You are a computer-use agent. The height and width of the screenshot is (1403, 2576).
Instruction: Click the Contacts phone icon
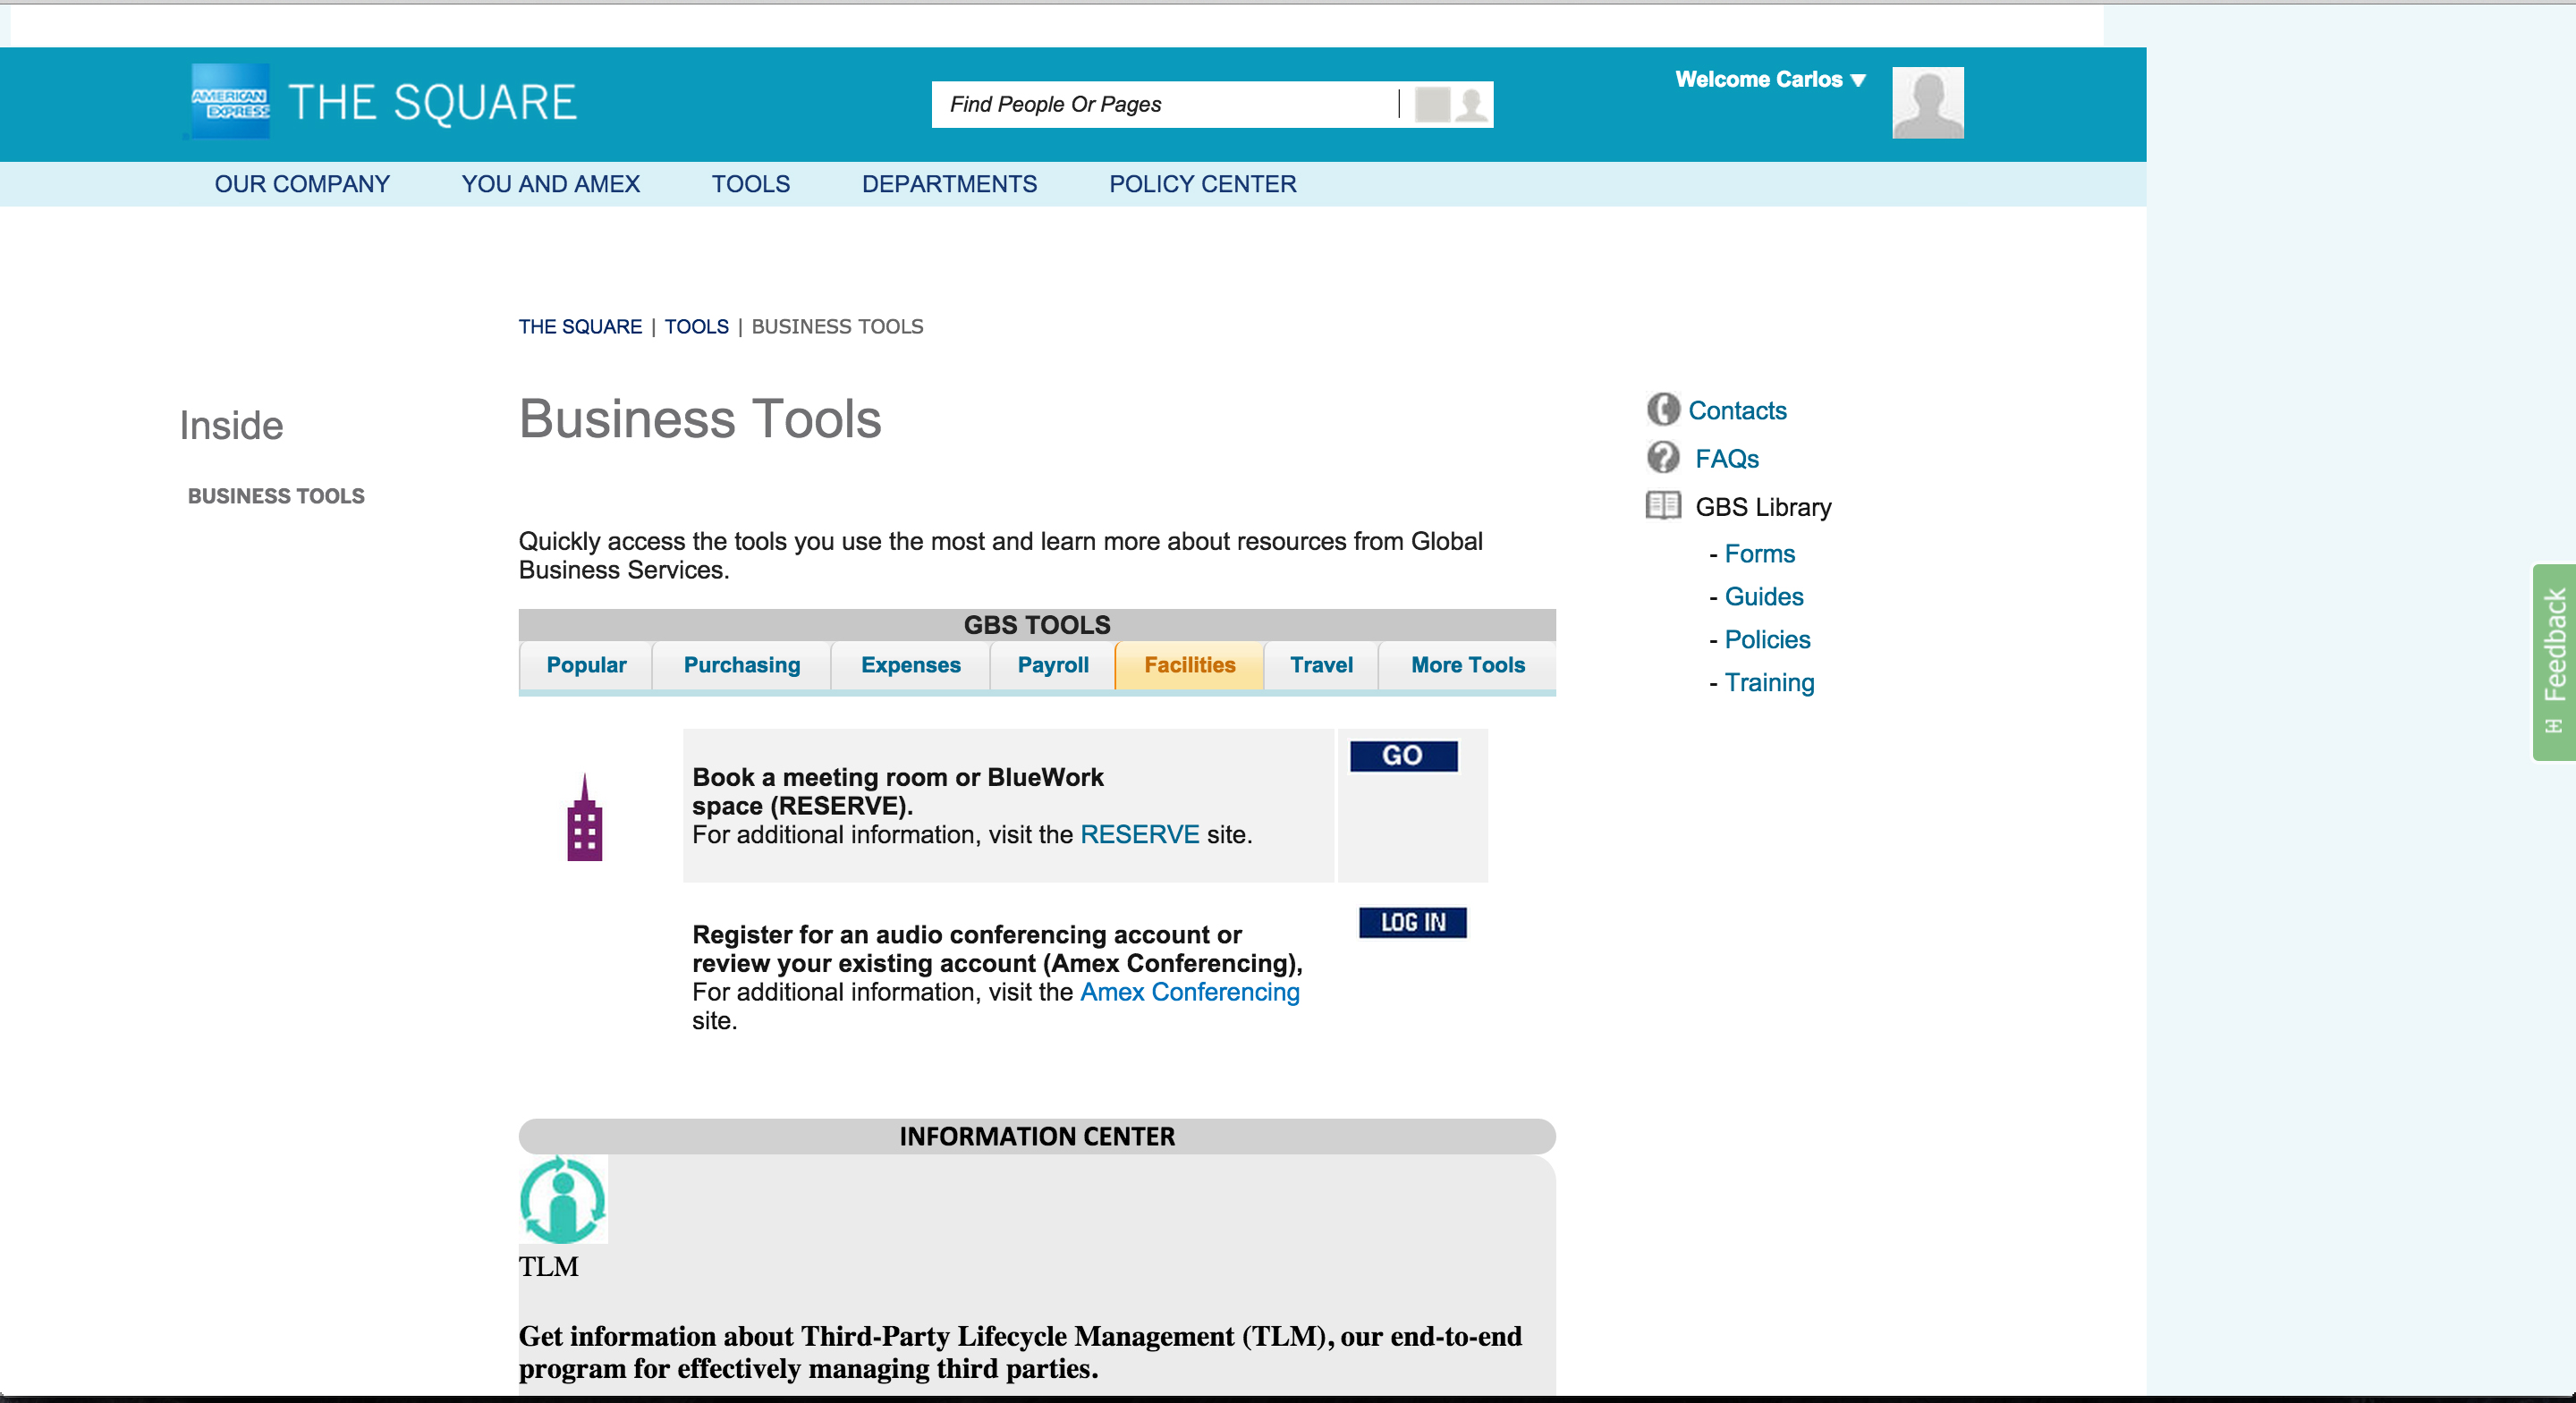pos(1662,409)
